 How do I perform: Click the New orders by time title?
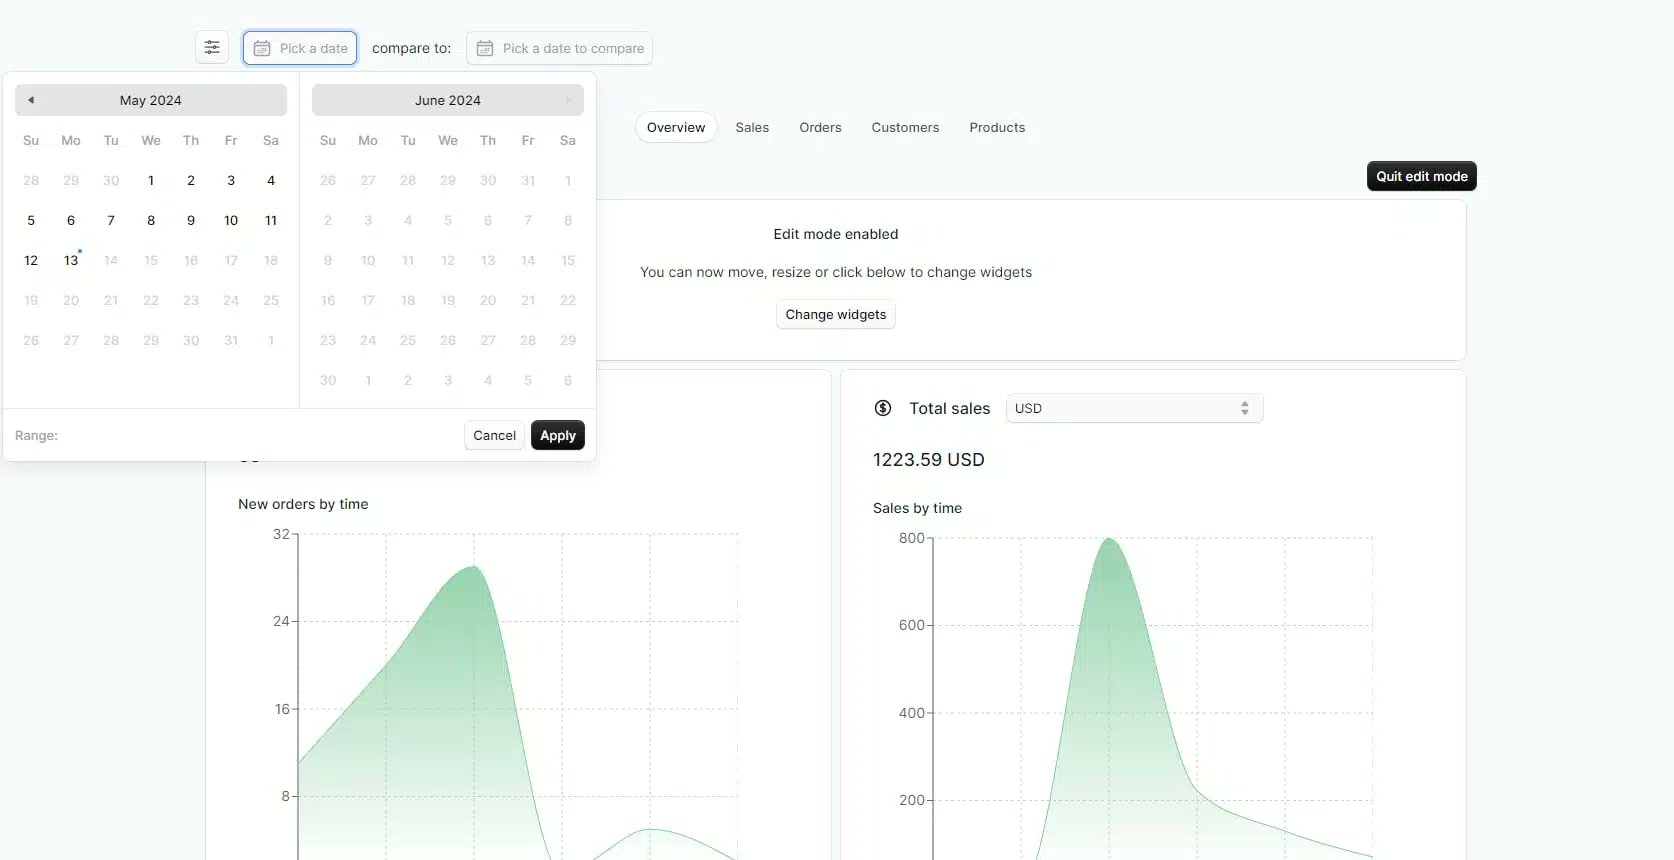[303, 504]
